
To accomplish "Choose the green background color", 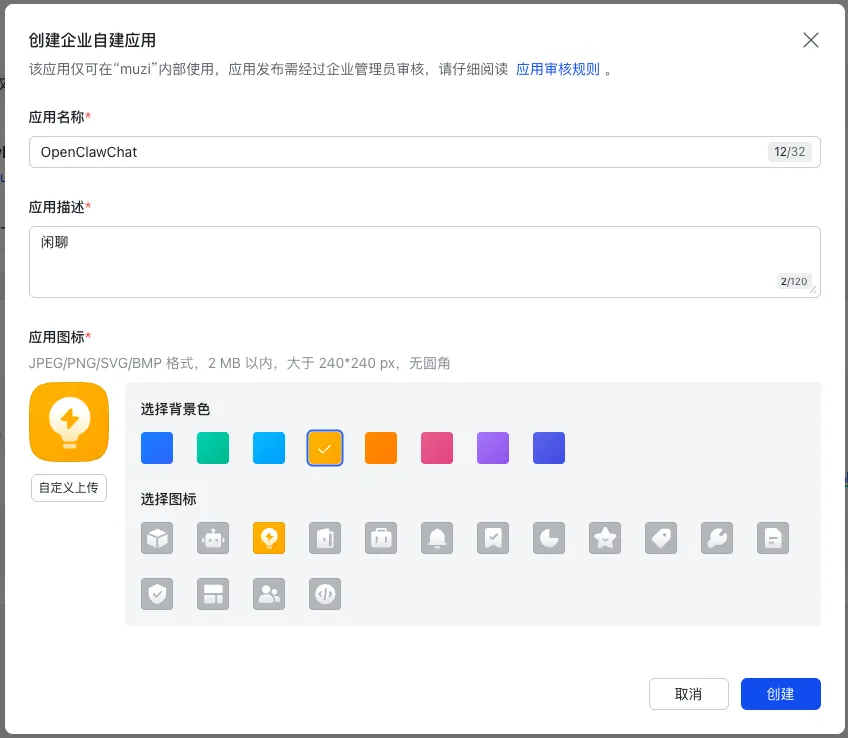I will click(213, 448).
